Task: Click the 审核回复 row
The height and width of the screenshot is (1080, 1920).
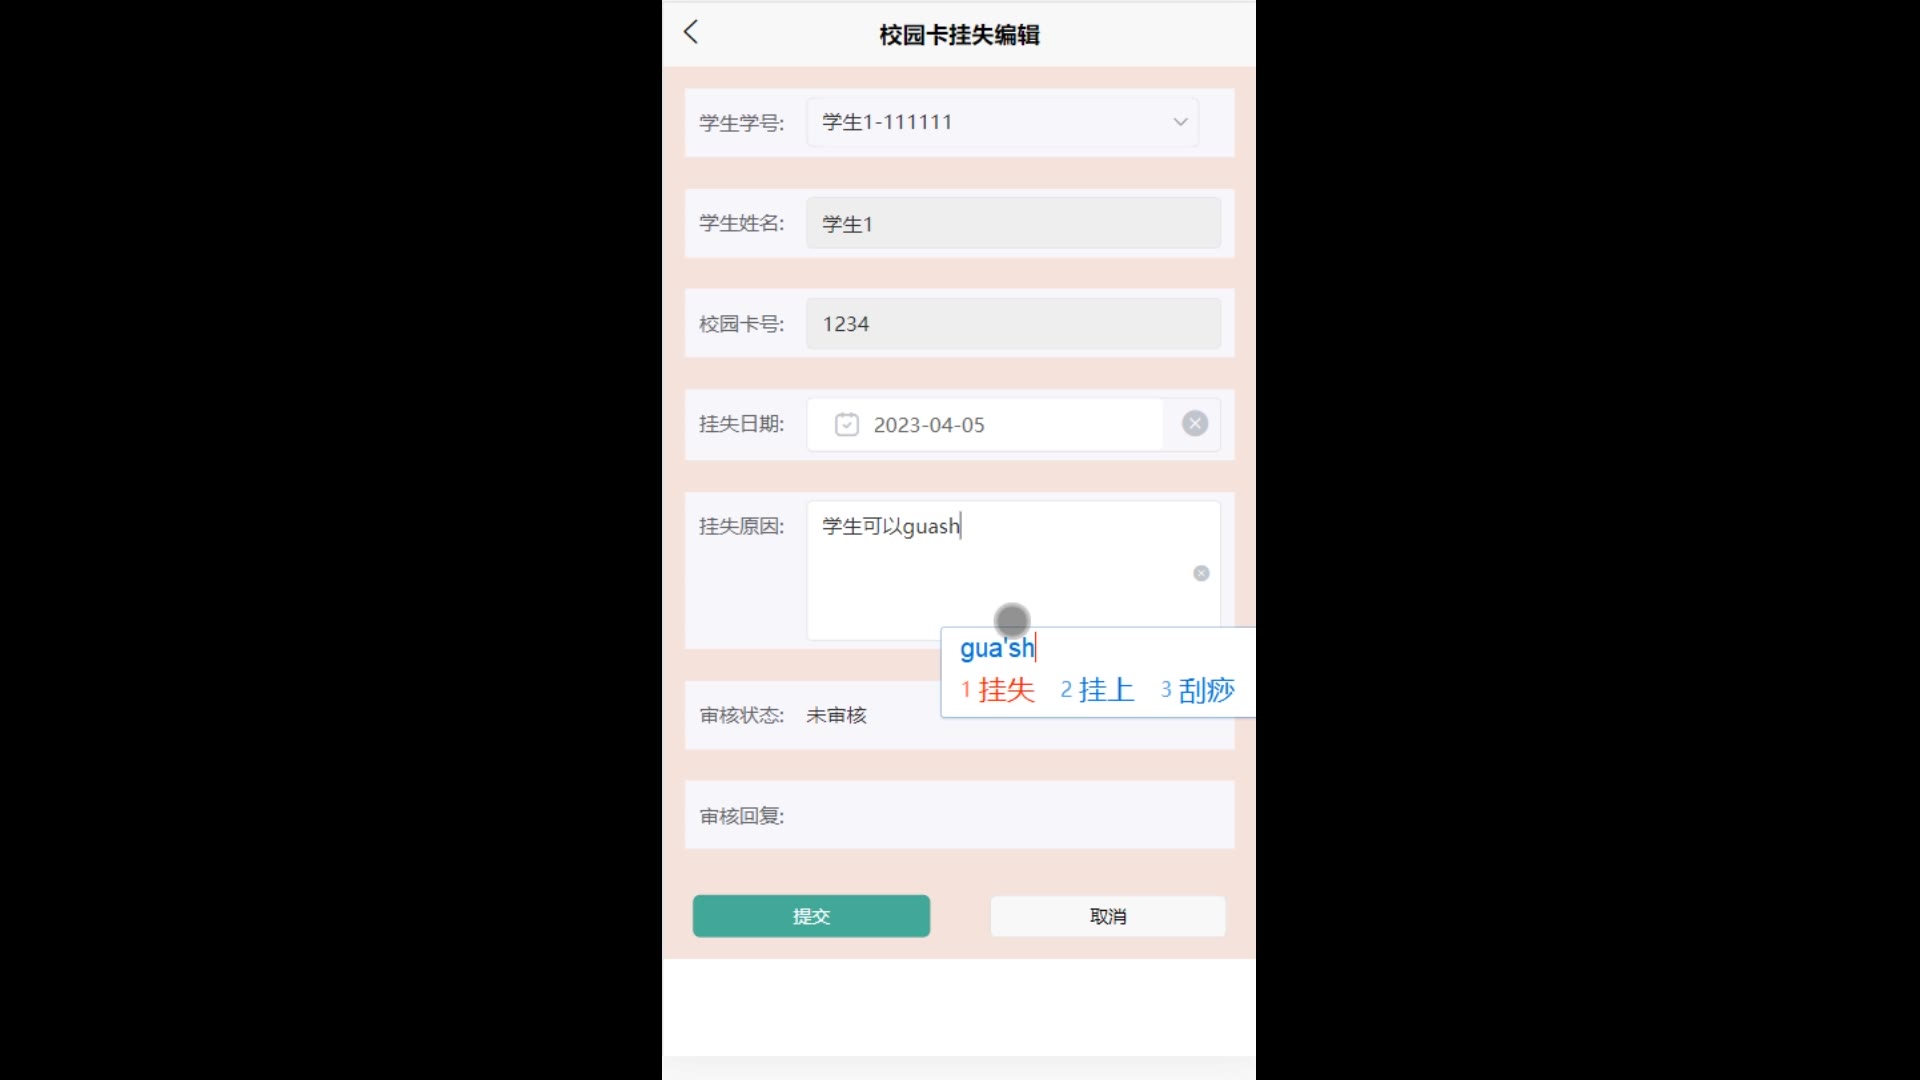Action: click(x=959, y=815)
